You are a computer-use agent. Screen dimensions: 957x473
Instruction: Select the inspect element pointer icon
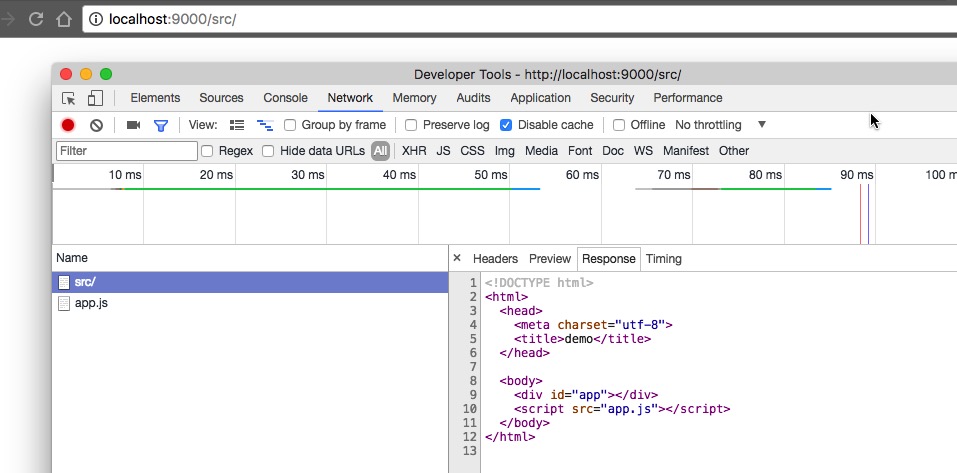(x=69, y=98)
